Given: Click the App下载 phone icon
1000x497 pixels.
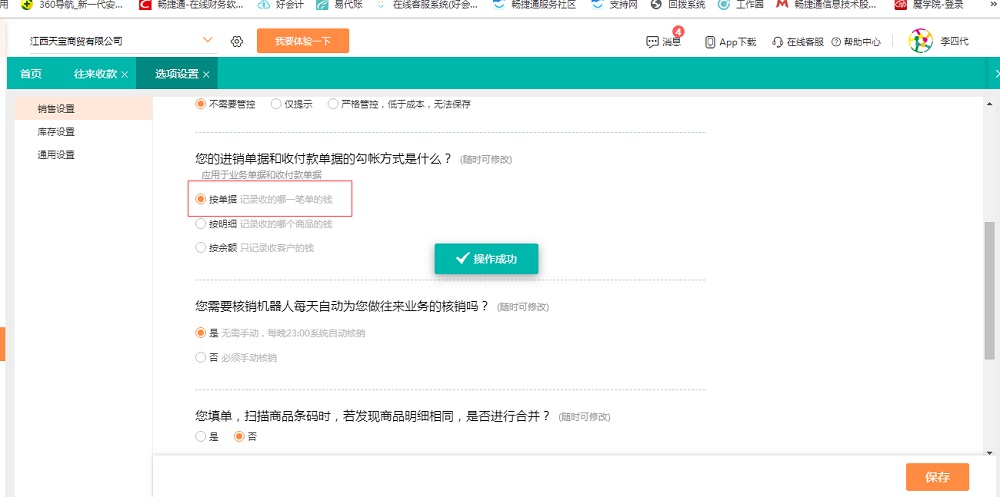Looking at the screenshot, I should pos(710,42).
